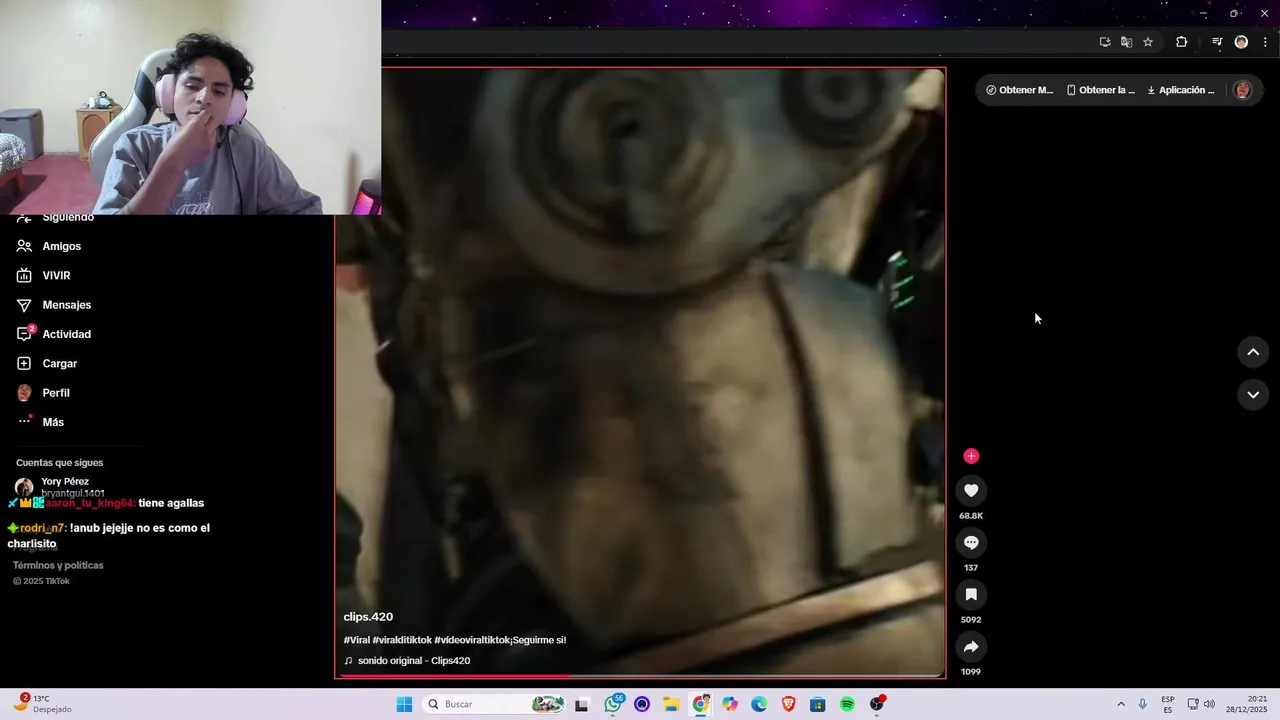The width and height of the screenshot is (1280, 720).
Task: Open Spotify from the taskbar
Action: click(x=847, y=704)
